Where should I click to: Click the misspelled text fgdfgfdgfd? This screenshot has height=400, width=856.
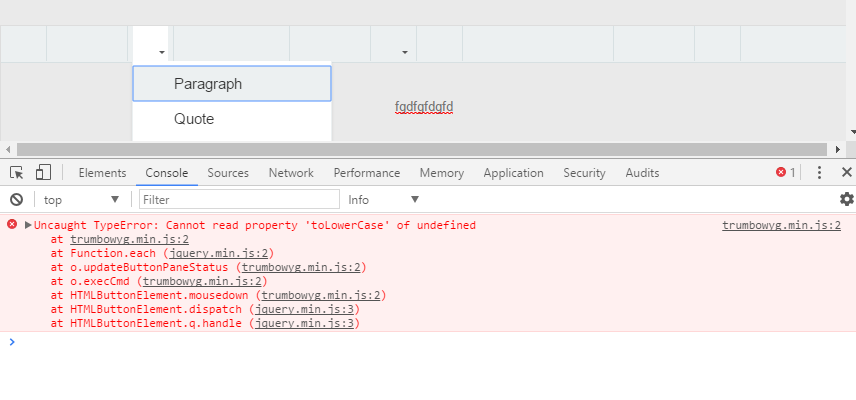click(424, 107)
